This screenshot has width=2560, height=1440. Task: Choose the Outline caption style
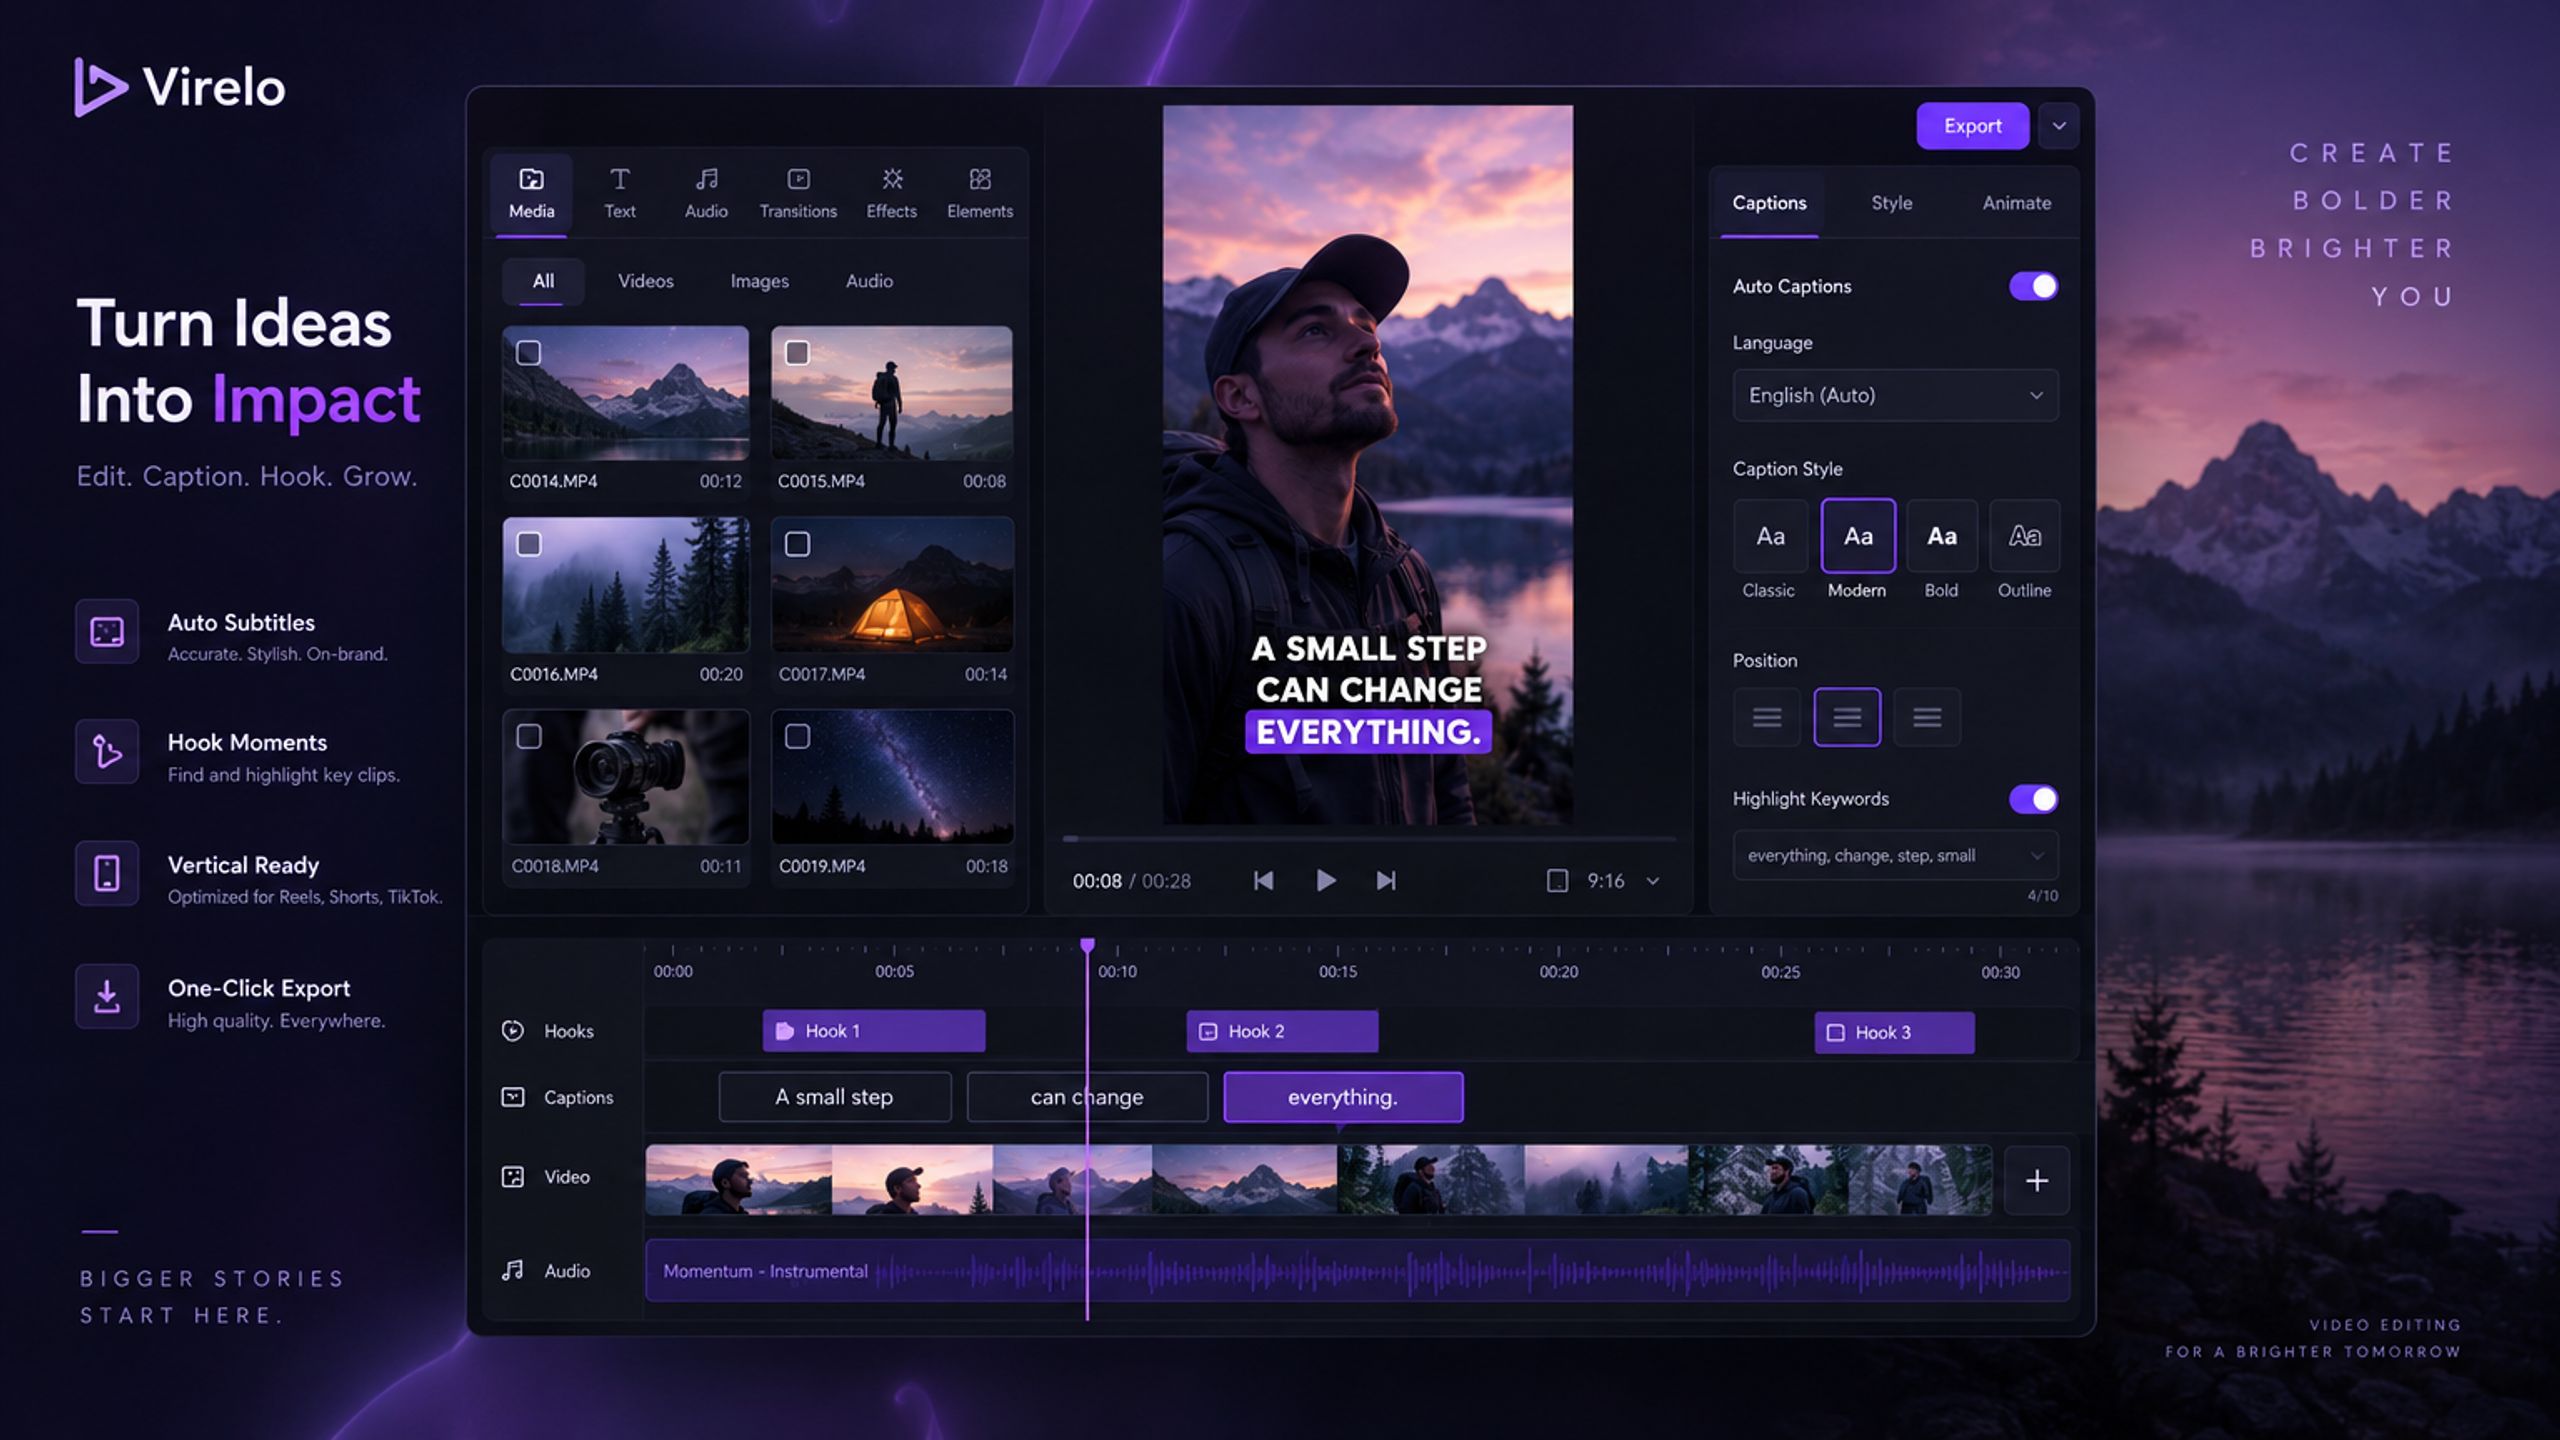pyautogui.click(x=2024, y=536)
